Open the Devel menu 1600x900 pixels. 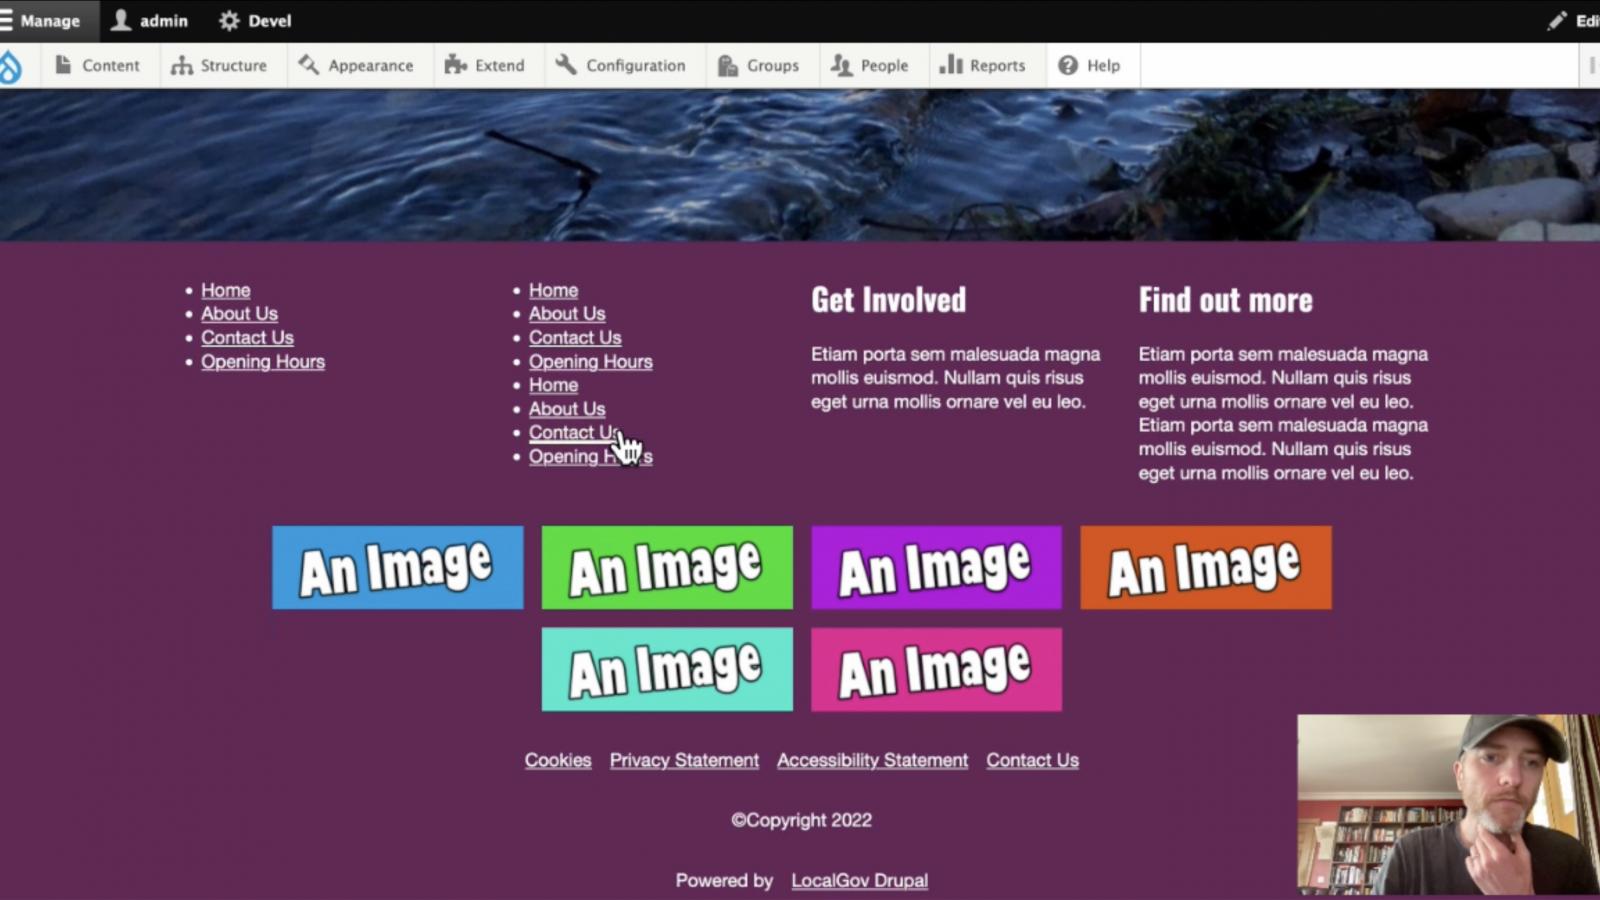pyautogui.click(x=255, y=20)
